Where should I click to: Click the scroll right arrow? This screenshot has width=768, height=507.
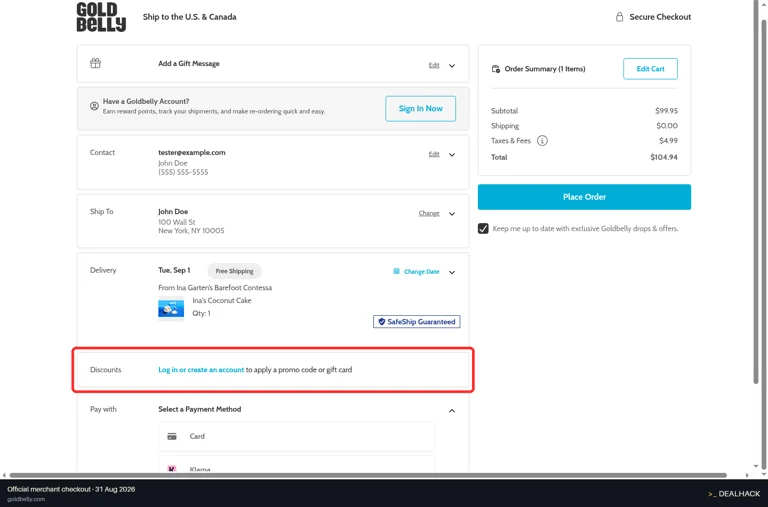click(x=747, y=475)
